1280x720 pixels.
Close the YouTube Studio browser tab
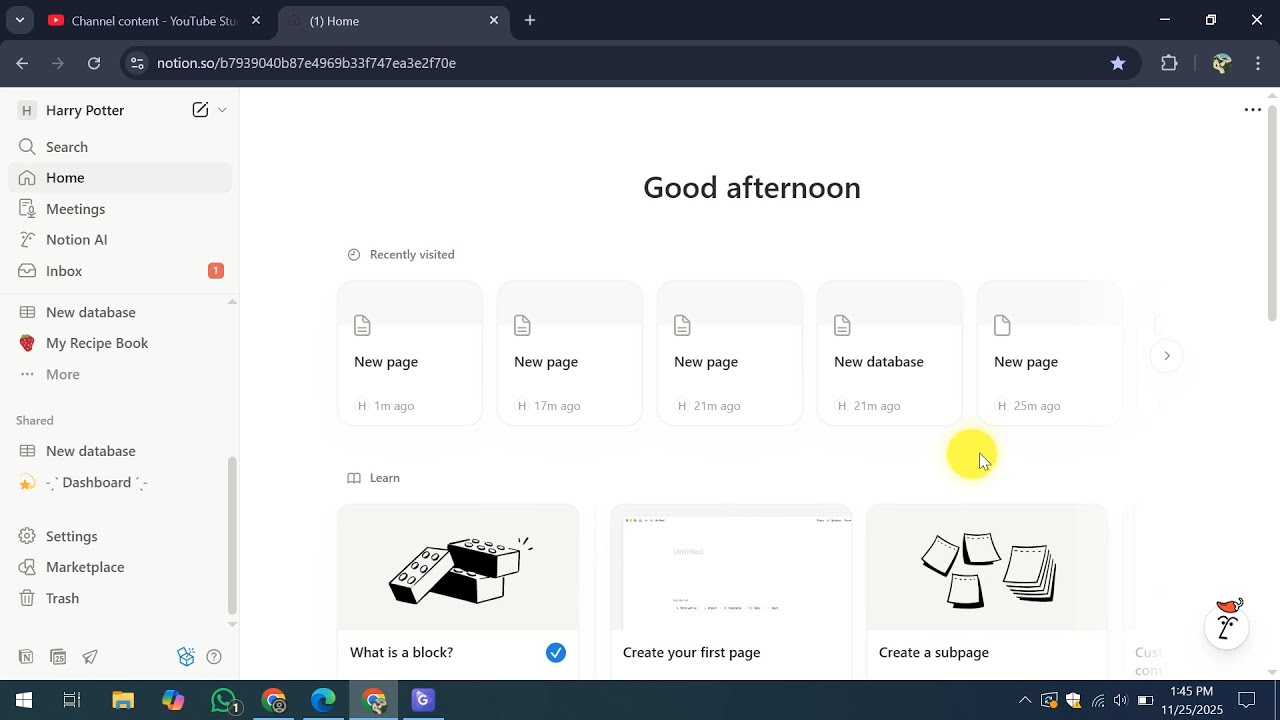pyautogui.click(x=256, y=20)
